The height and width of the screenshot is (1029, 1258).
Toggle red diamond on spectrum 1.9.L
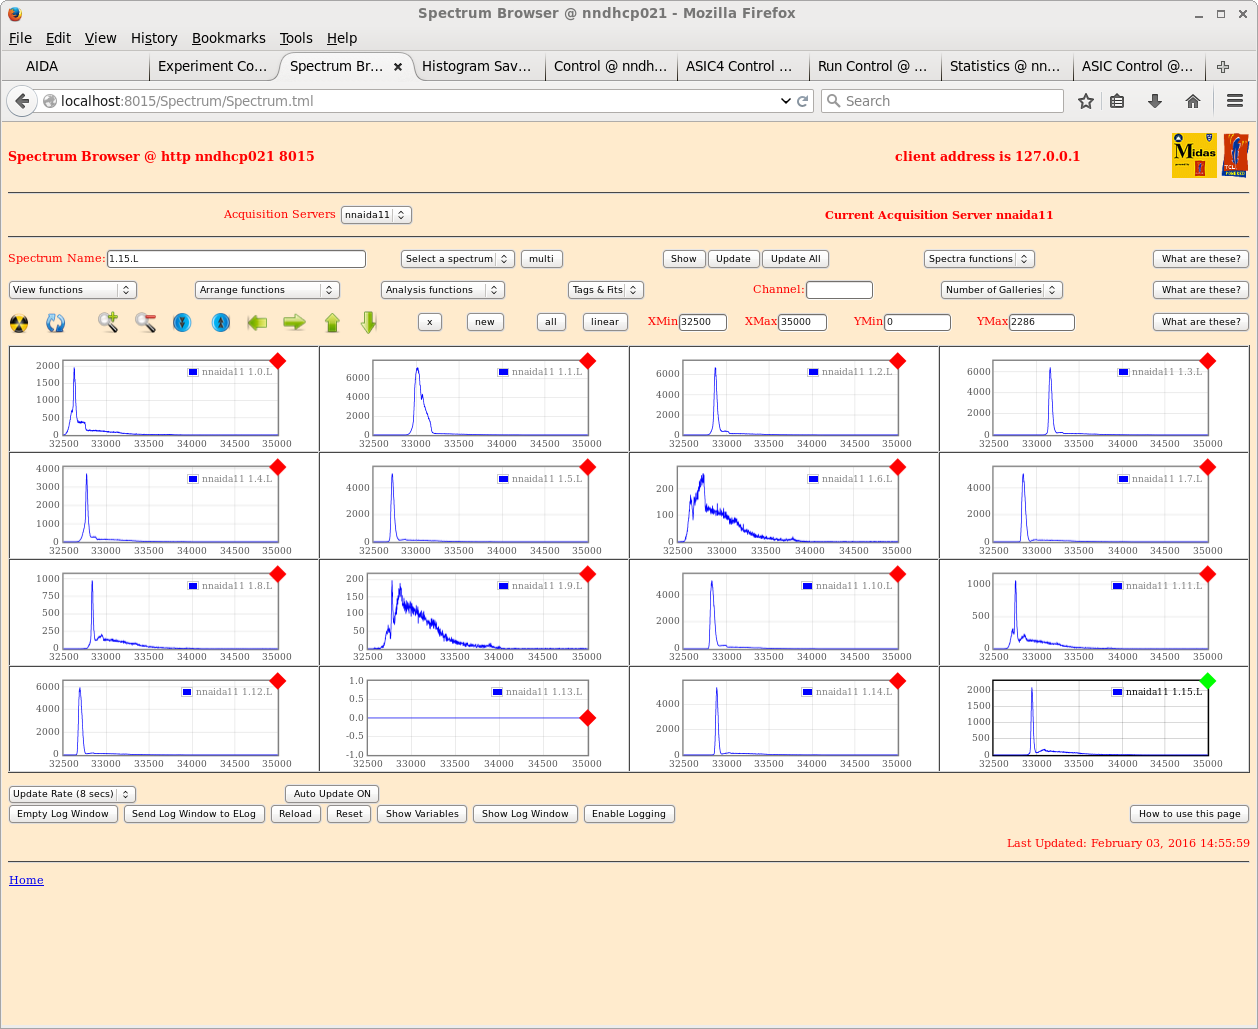[x=588, y=574]
